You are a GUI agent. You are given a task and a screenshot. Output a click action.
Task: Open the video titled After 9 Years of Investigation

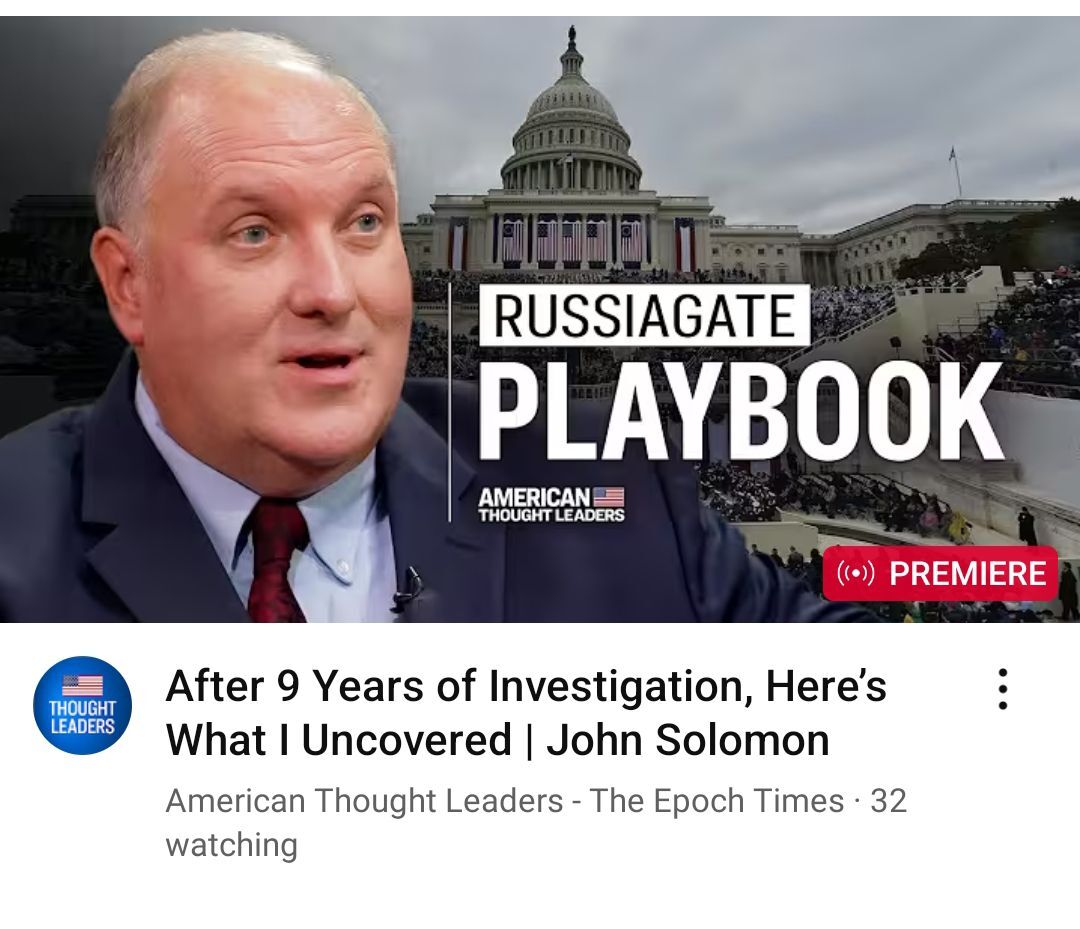coord(526,713)
